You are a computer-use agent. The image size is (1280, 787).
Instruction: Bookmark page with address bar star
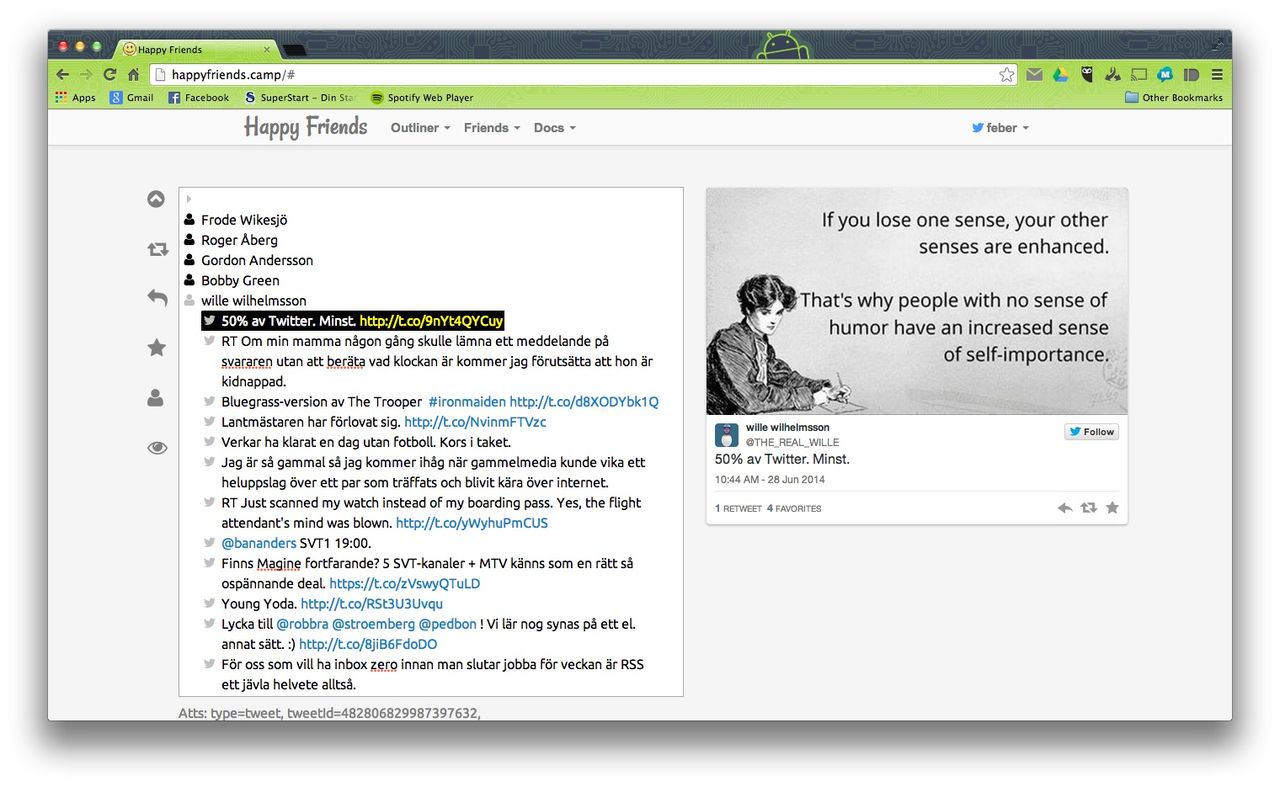coord(1006,75)
